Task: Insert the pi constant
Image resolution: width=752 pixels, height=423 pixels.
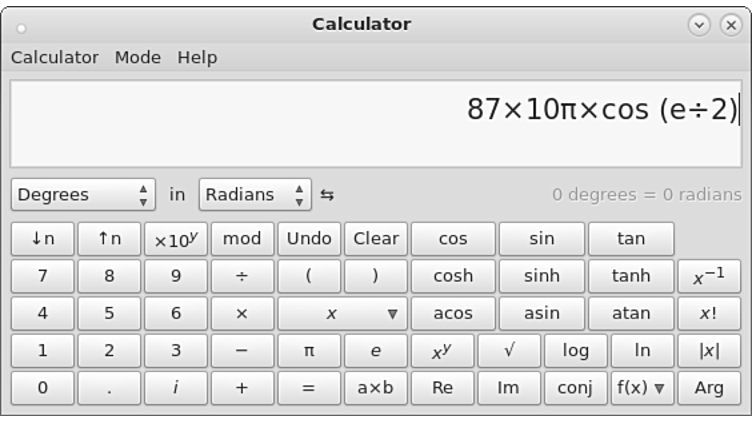Action: tap(309, 351)
